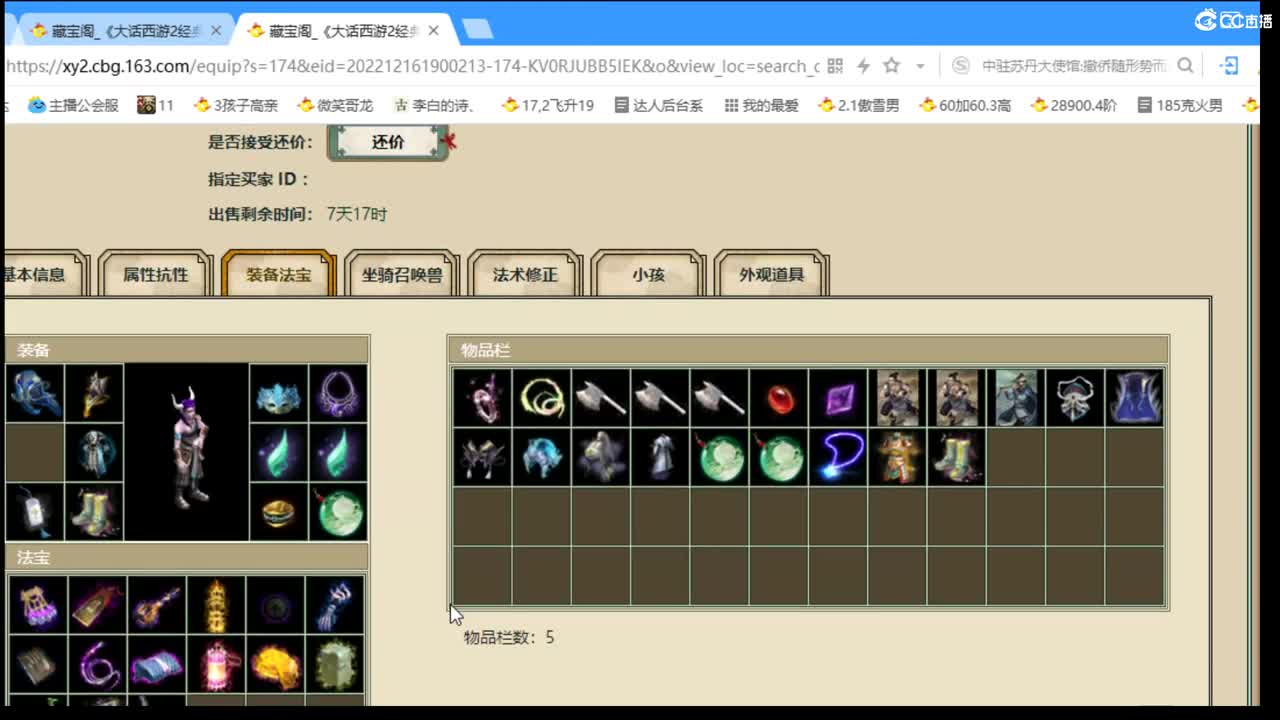This screenshot has height=720, width=1280.
Task: Click the browser search box
Action: [1072, 66]
